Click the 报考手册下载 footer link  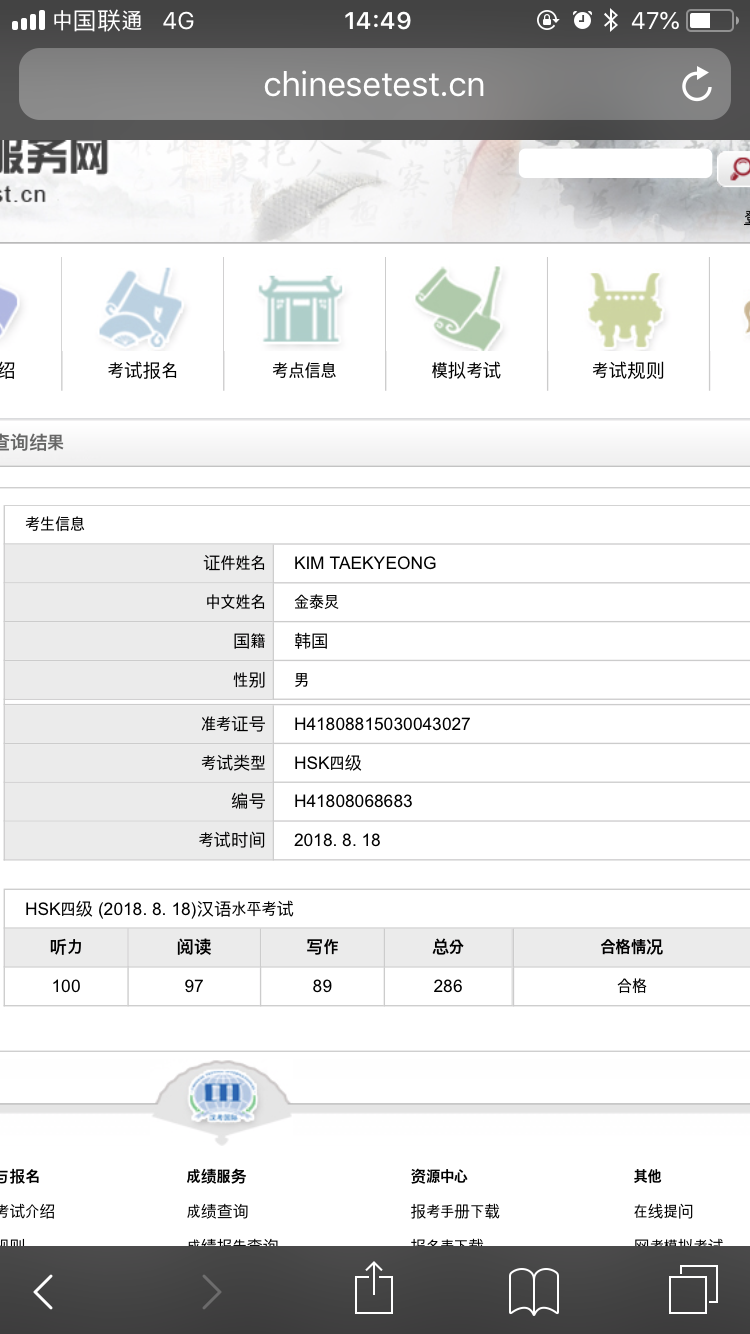[x=455, y=1211]
